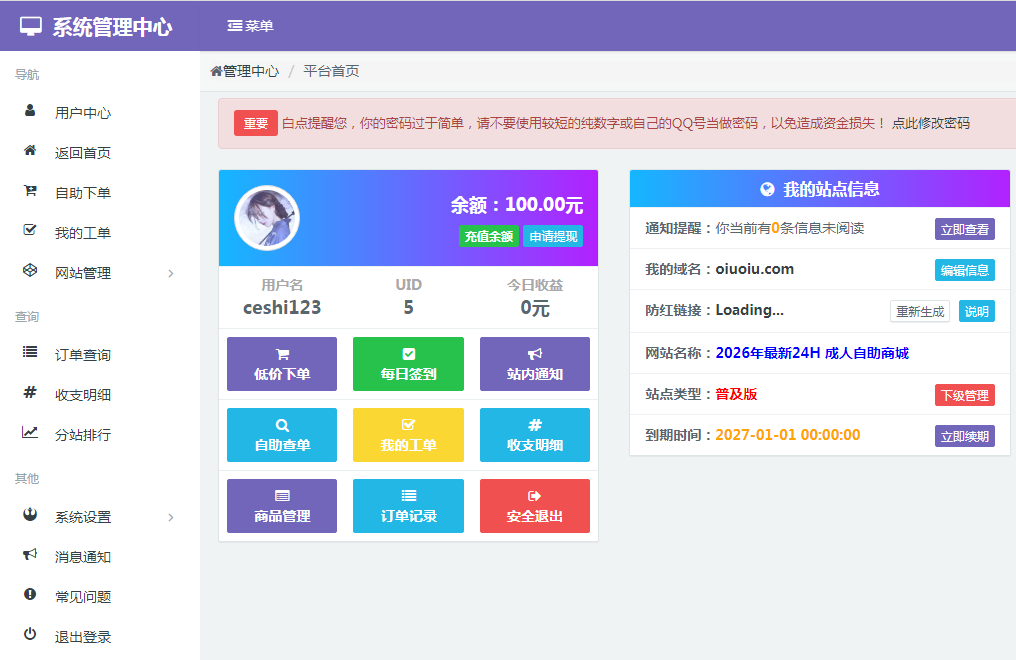Image resolution: width=1016 pixels, height=660 pixels.
Task: Click the red 安全退出 tile
Action: 534,506
